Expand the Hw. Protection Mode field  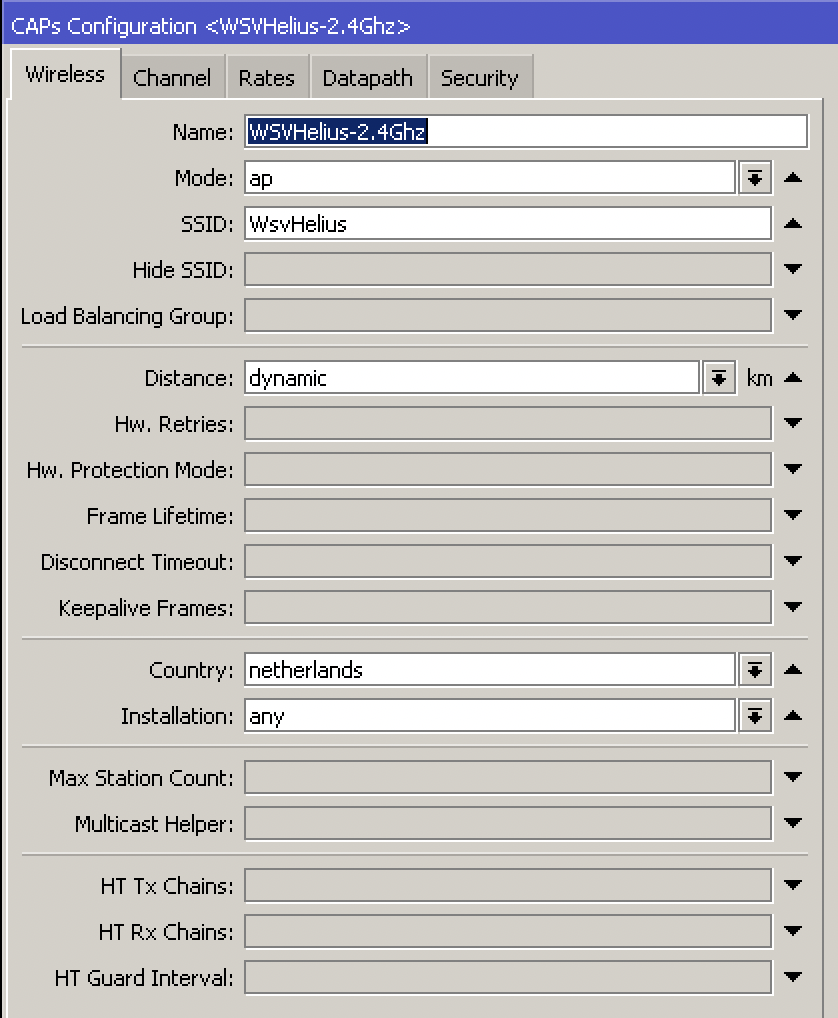[792, 469]
